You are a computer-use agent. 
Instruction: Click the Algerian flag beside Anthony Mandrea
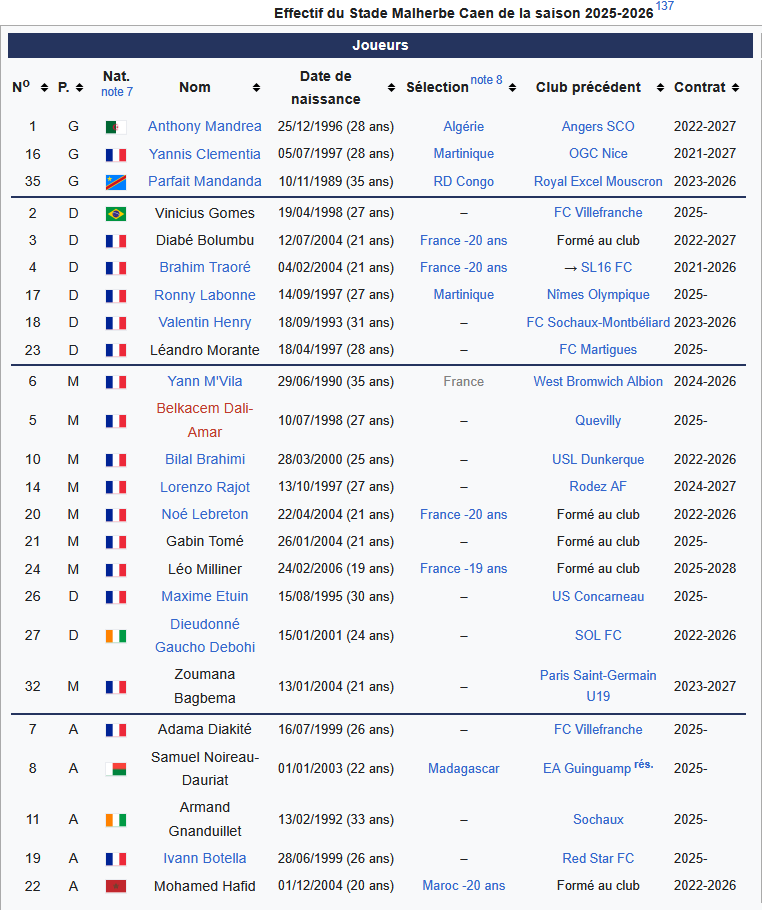point(116,127)
